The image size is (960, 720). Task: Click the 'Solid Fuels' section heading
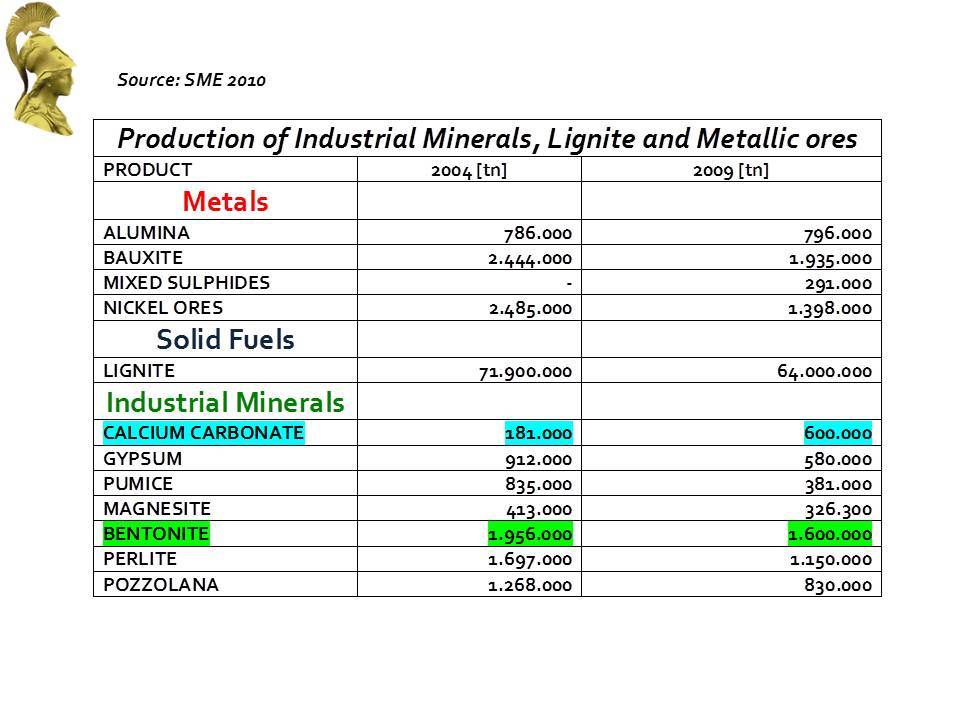coord(225,339)
